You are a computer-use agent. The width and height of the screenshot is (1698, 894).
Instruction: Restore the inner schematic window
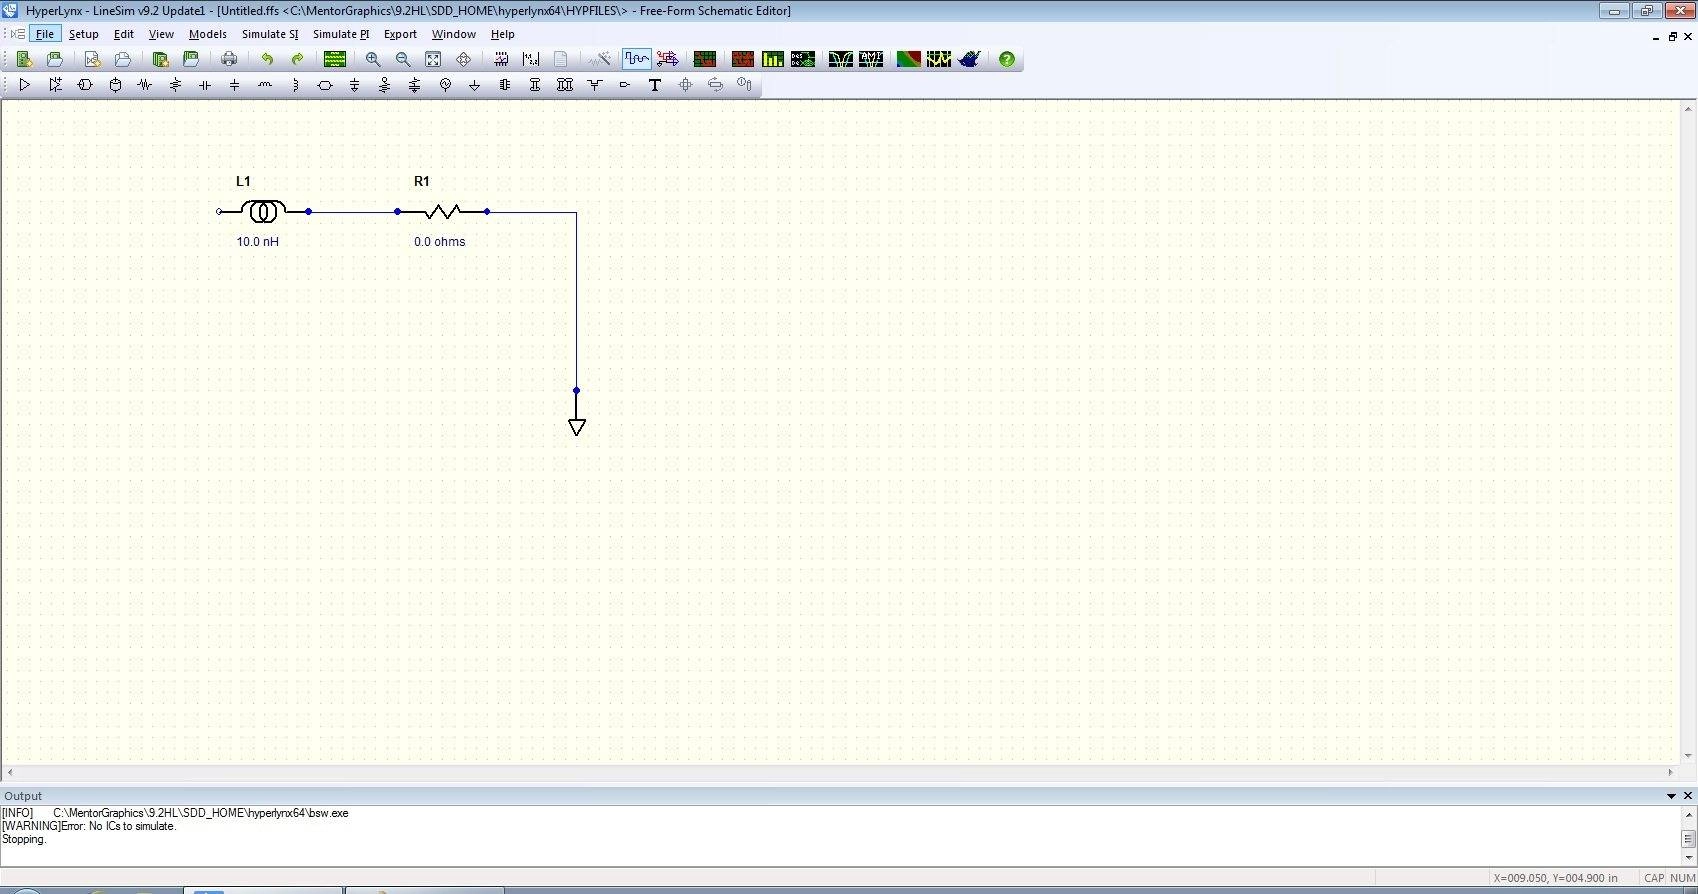click(1672, 37)
